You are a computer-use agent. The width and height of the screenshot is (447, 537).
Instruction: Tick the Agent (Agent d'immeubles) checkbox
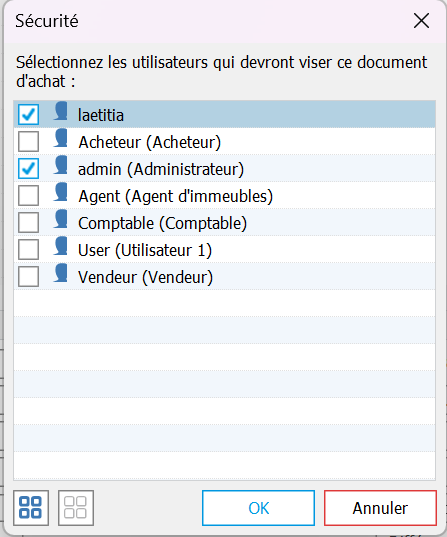click(28, 196)
